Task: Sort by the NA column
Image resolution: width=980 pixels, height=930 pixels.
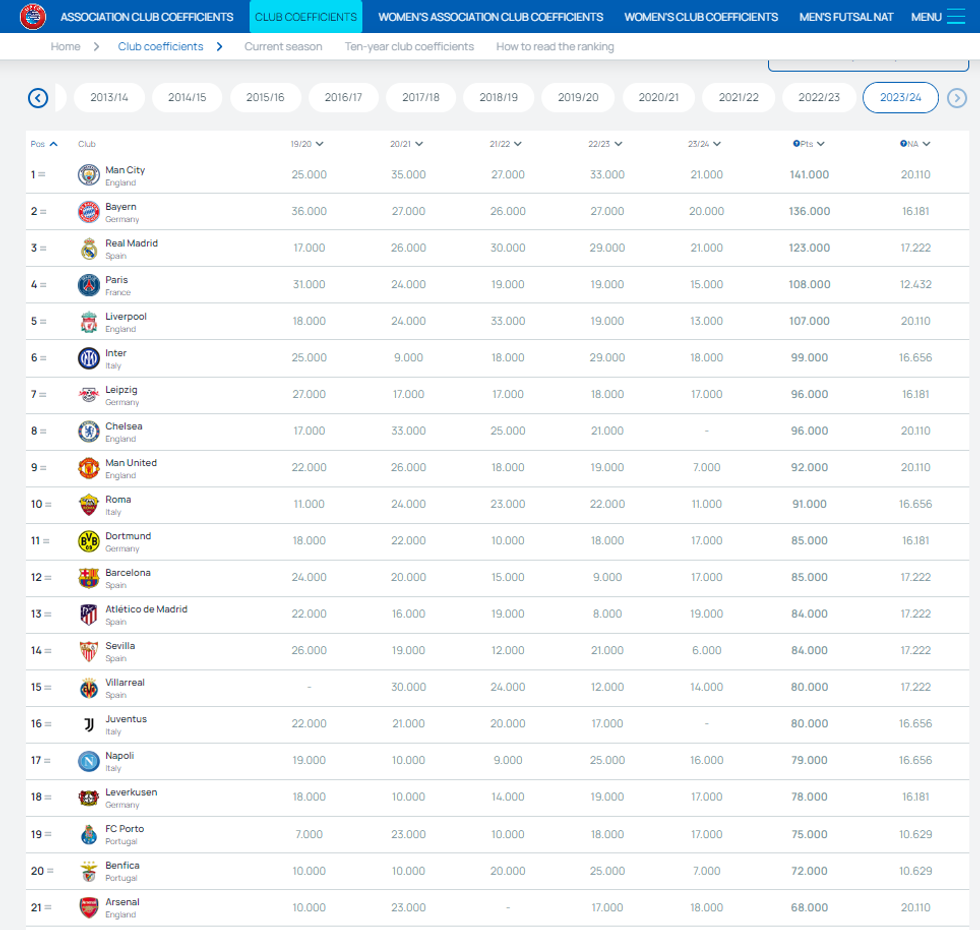Action: 915,144
